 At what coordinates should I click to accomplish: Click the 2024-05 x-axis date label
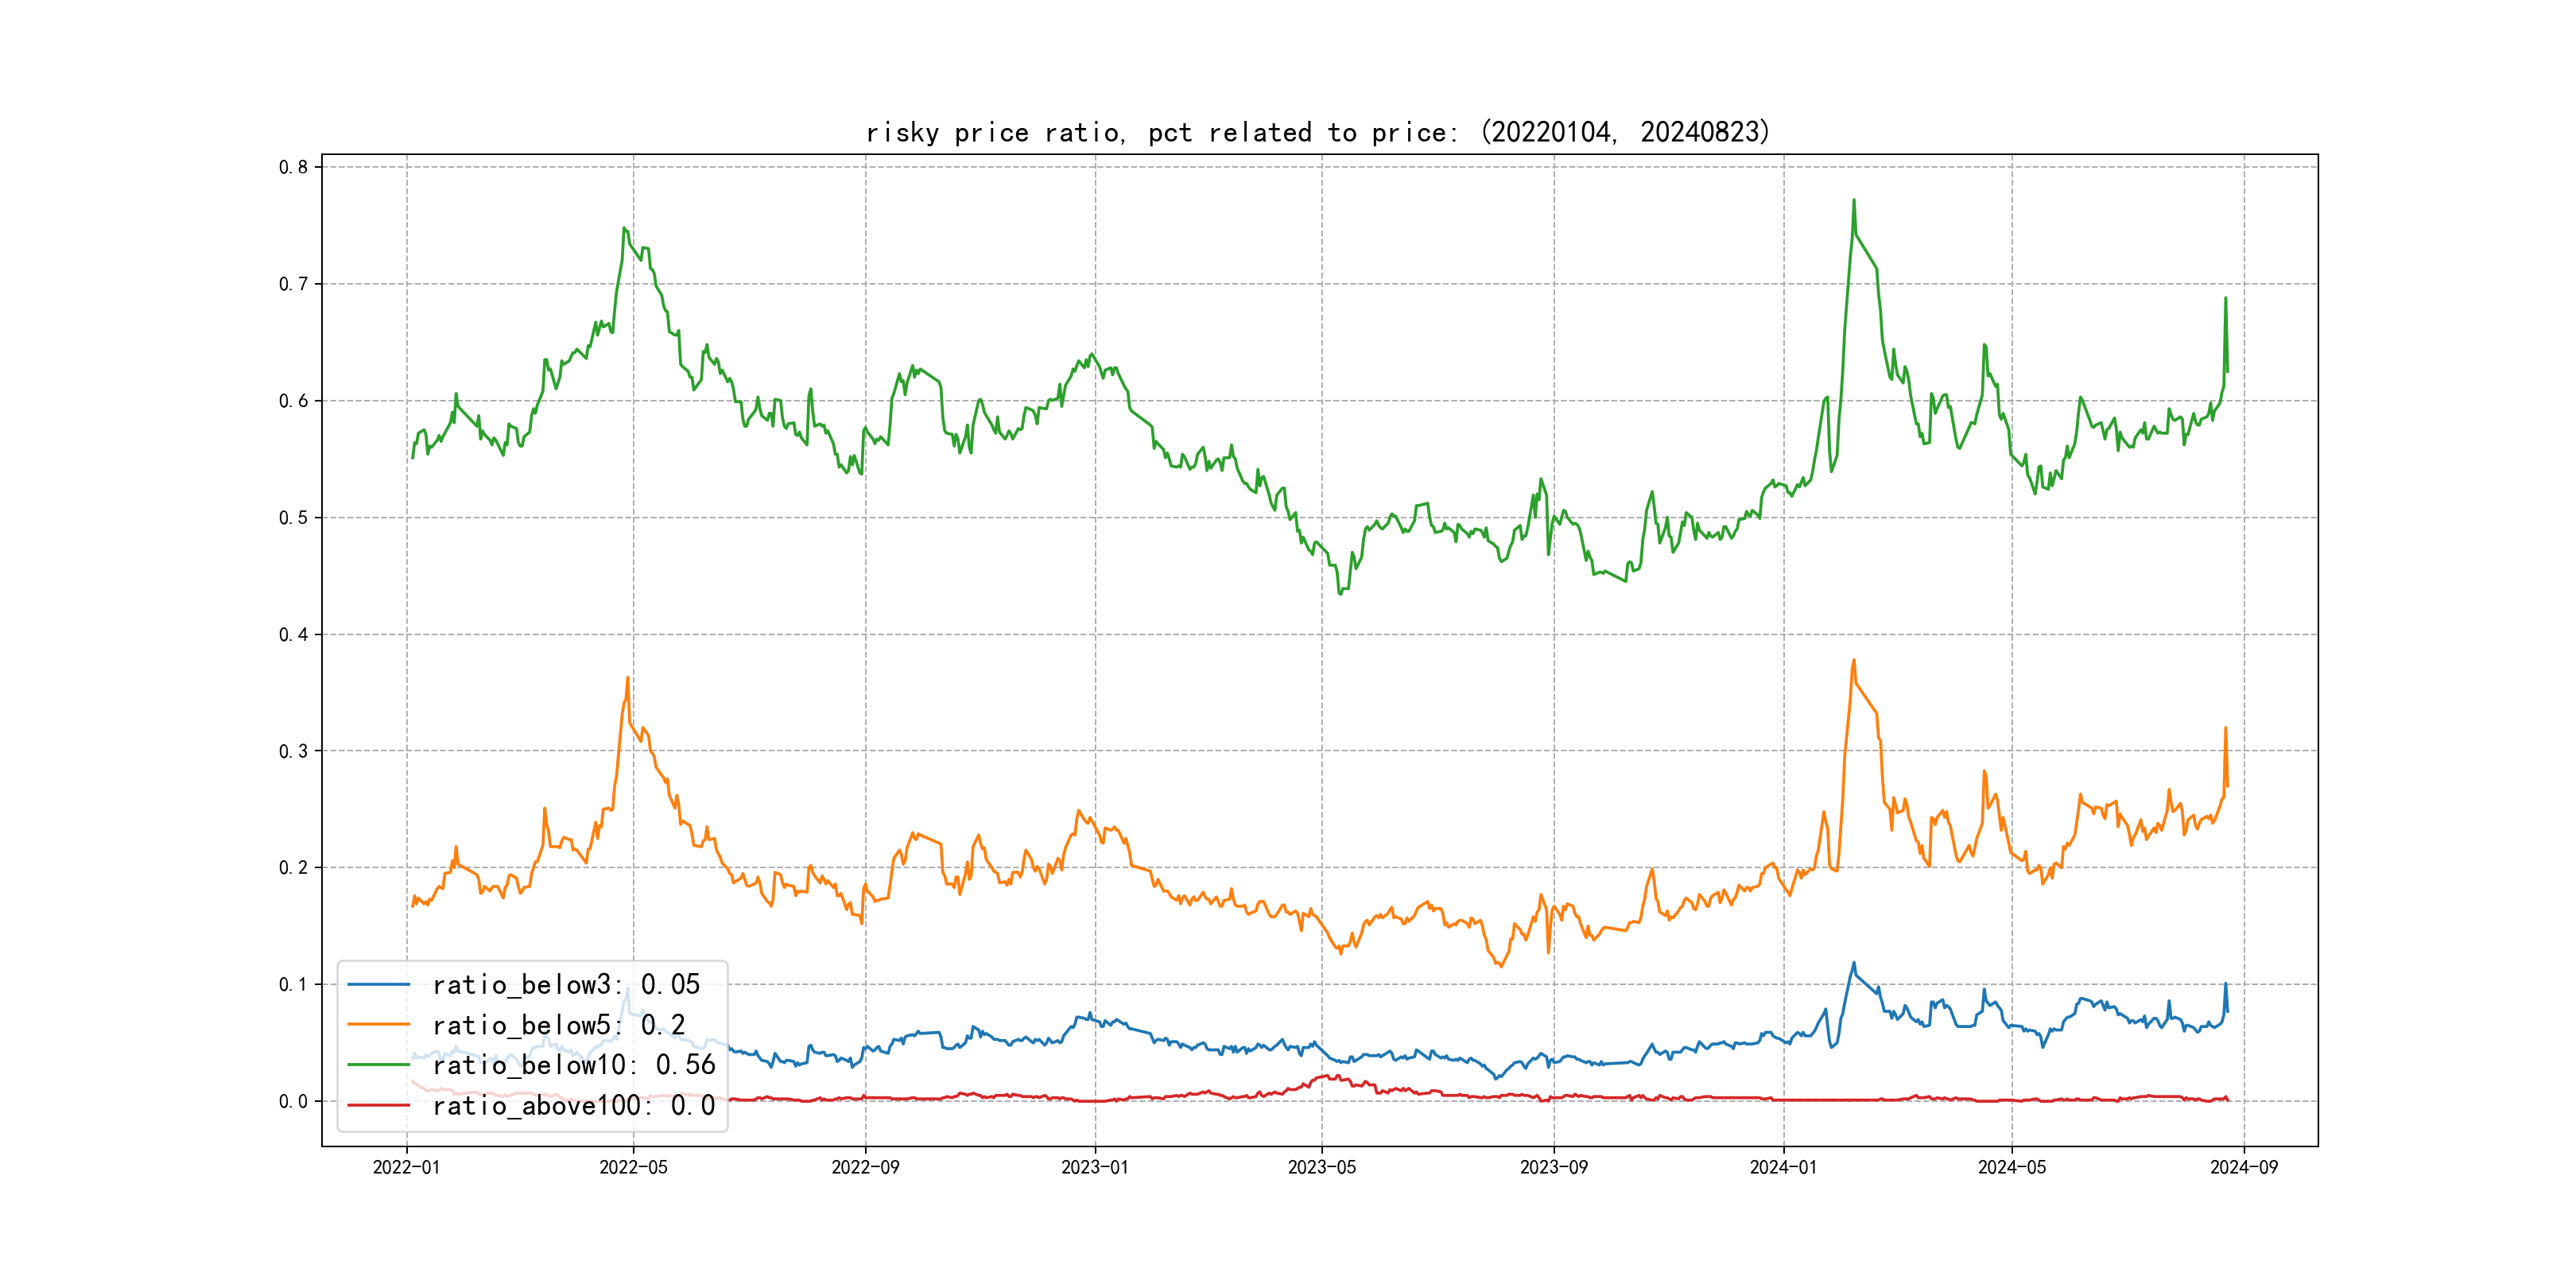[2012, 1167]
